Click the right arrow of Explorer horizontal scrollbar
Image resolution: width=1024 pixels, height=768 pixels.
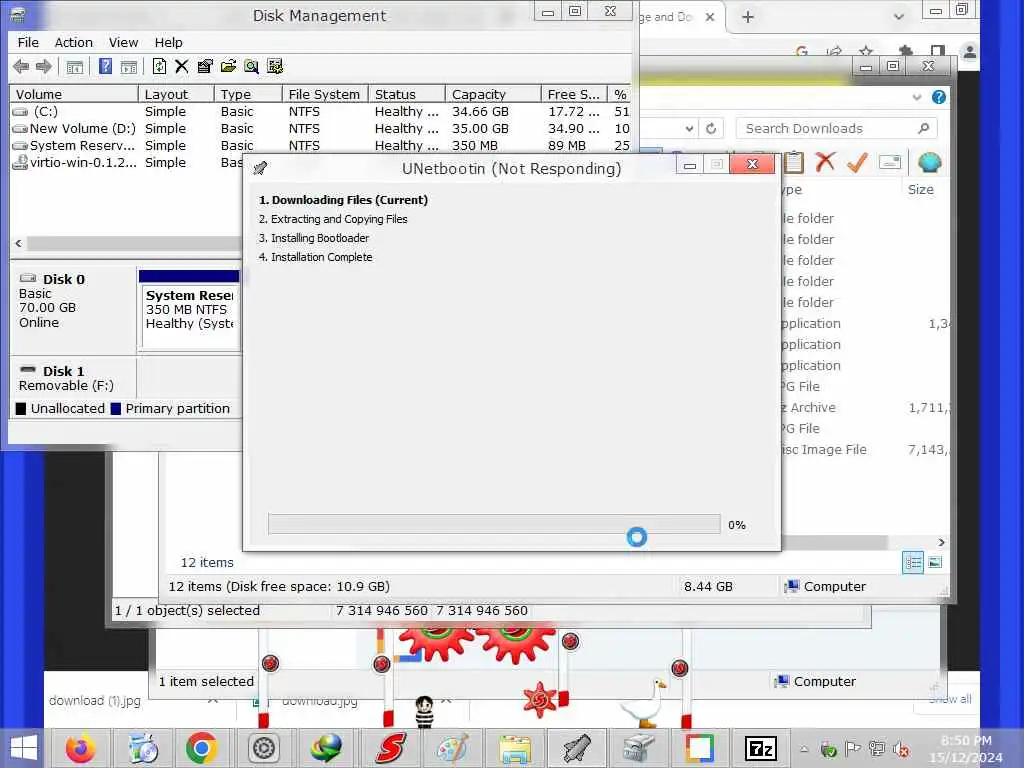(x=941, y=542)
